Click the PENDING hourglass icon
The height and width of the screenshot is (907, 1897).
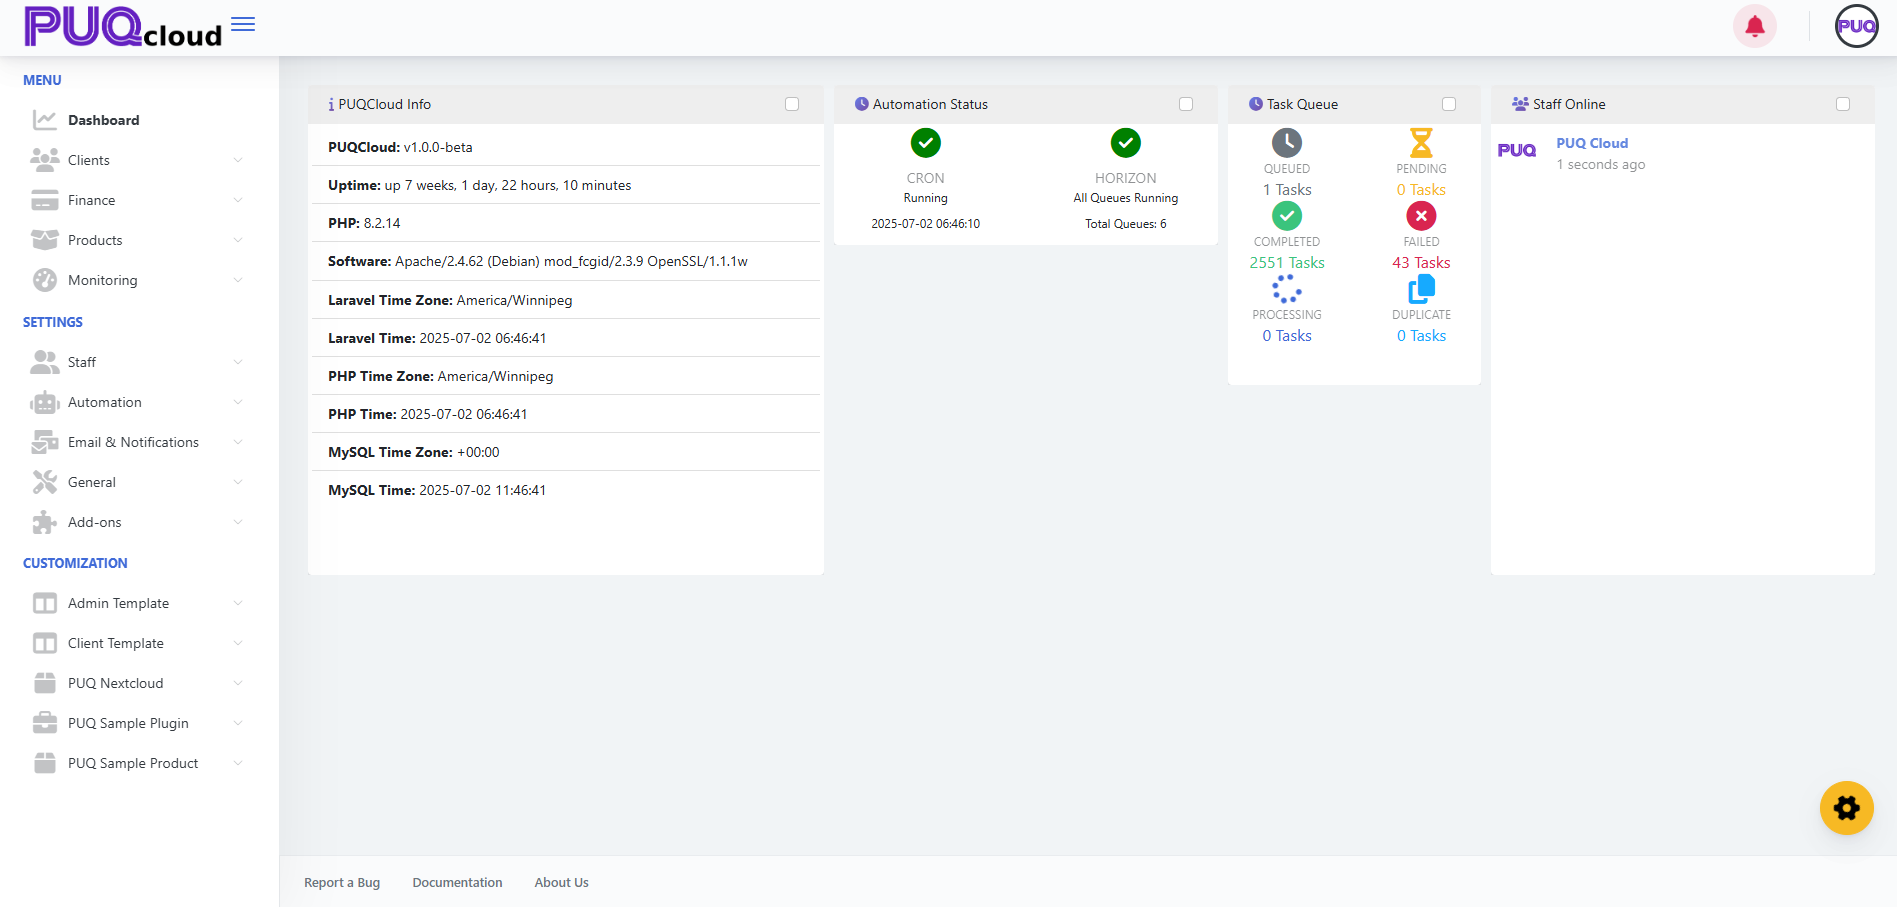[x=1421, y=143]
